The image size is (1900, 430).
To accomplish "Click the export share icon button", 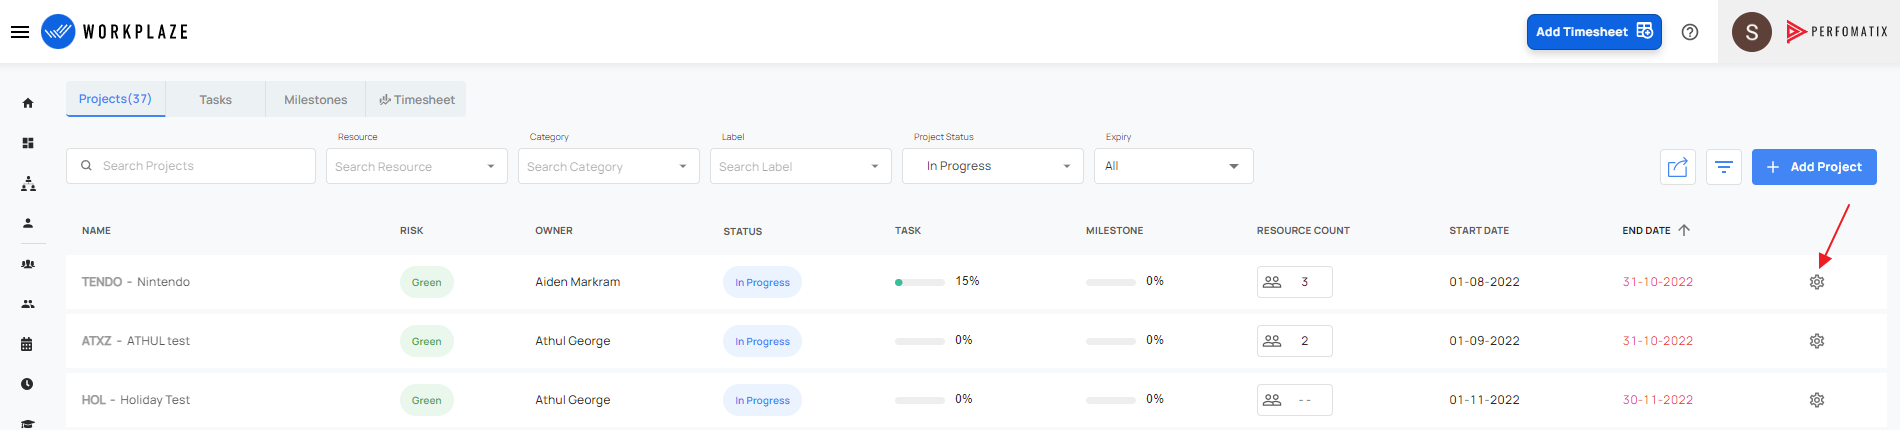I will 1678,167.
